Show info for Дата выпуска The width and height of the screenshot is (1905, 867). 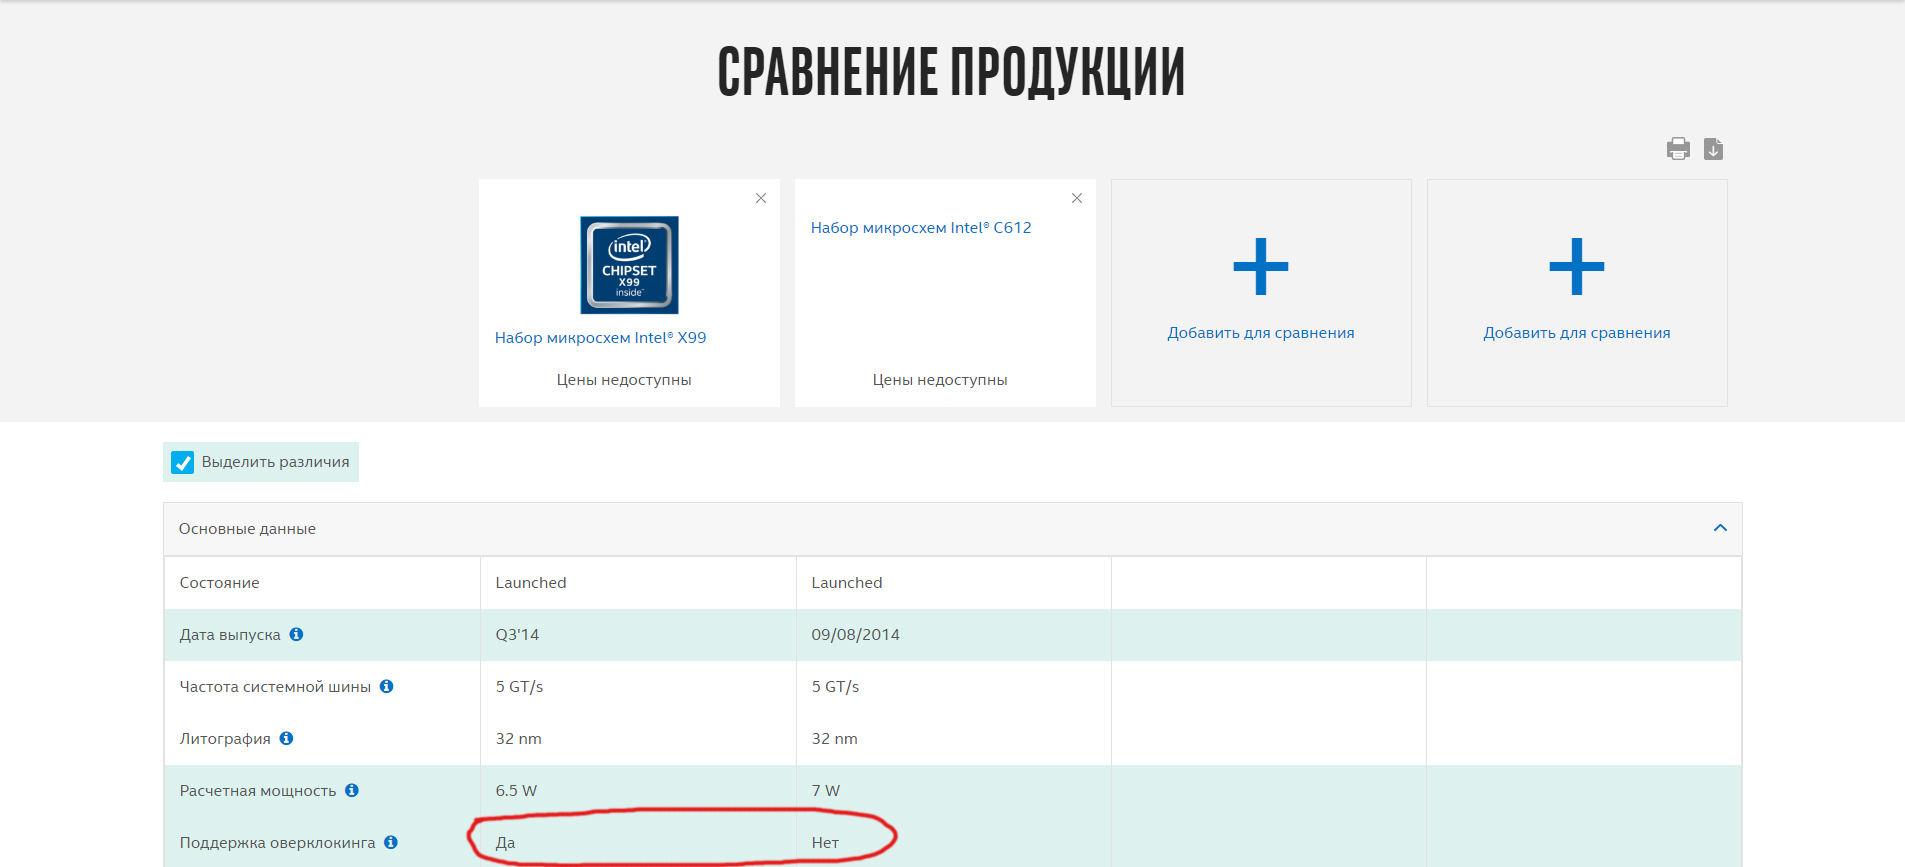point(297,634)
